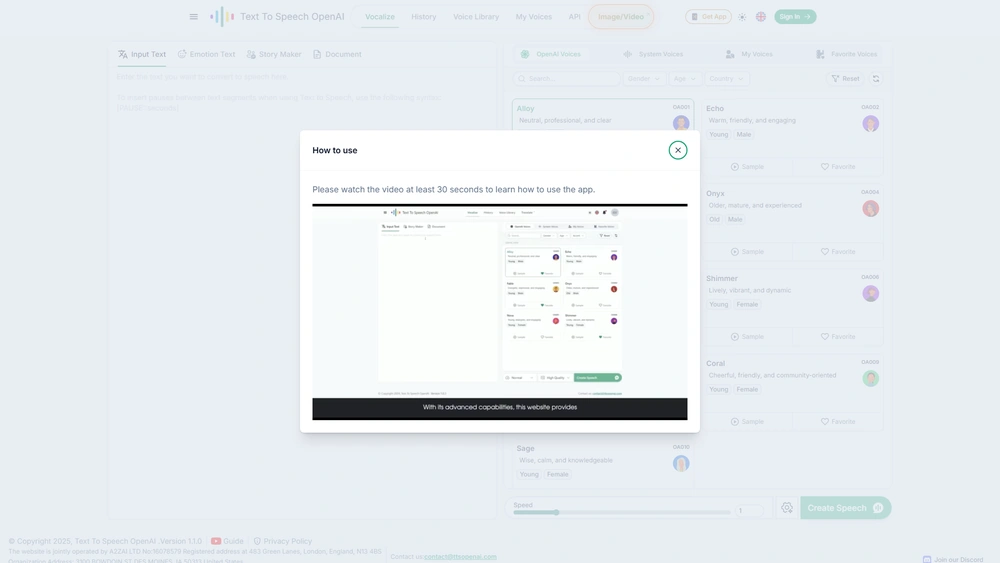The width and height of the screenshot is (1000, 563).
Task: Click the Join our Discord link
Action: [x=953, y=559]
